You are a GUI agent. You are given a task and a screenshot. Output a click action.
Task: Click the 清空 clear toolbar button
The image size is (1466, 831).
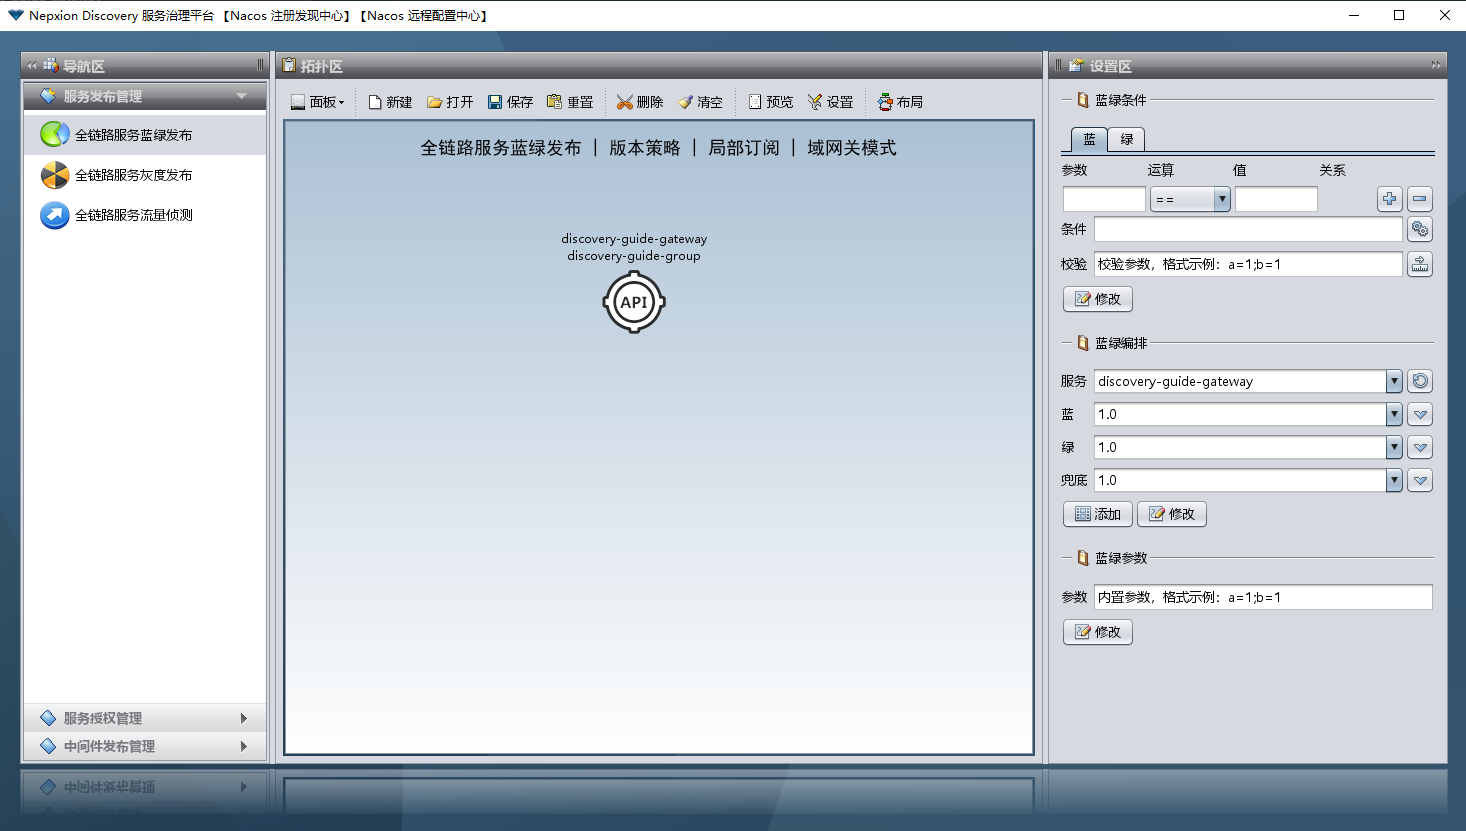click(x=700, y=102)
